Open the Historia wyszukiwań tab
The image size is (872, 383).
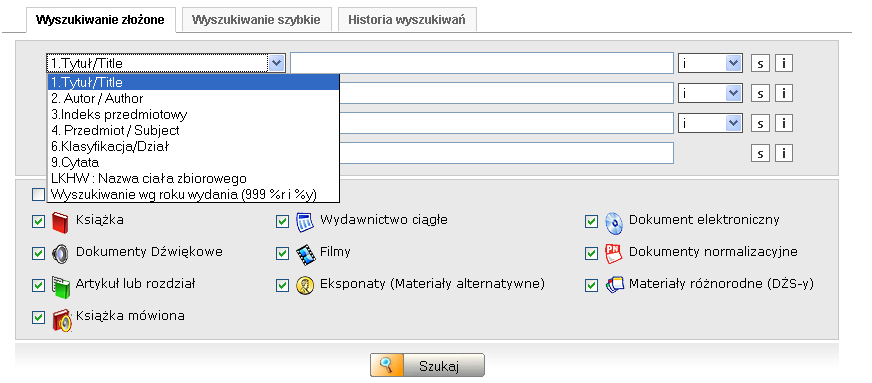[407, 20]
